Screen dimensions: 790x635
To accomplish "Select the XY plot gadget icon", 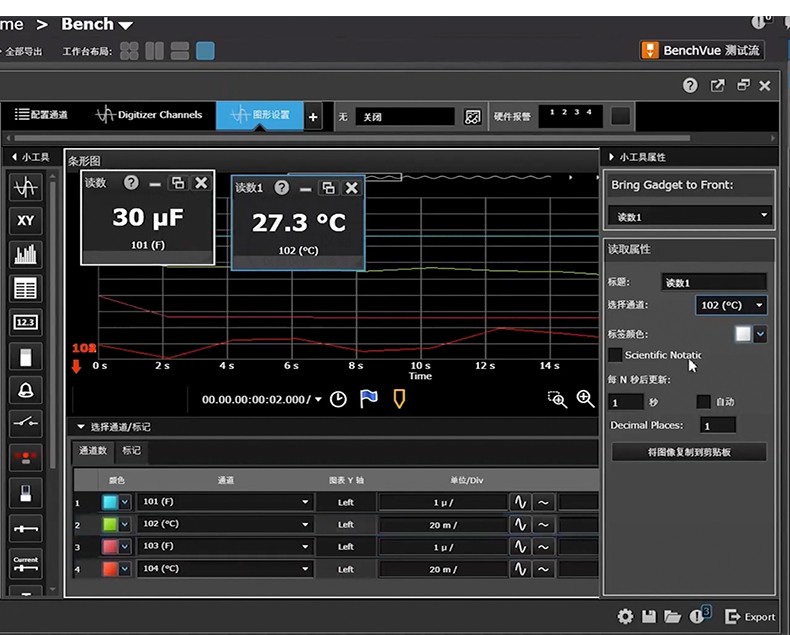I will pos(25,221).
